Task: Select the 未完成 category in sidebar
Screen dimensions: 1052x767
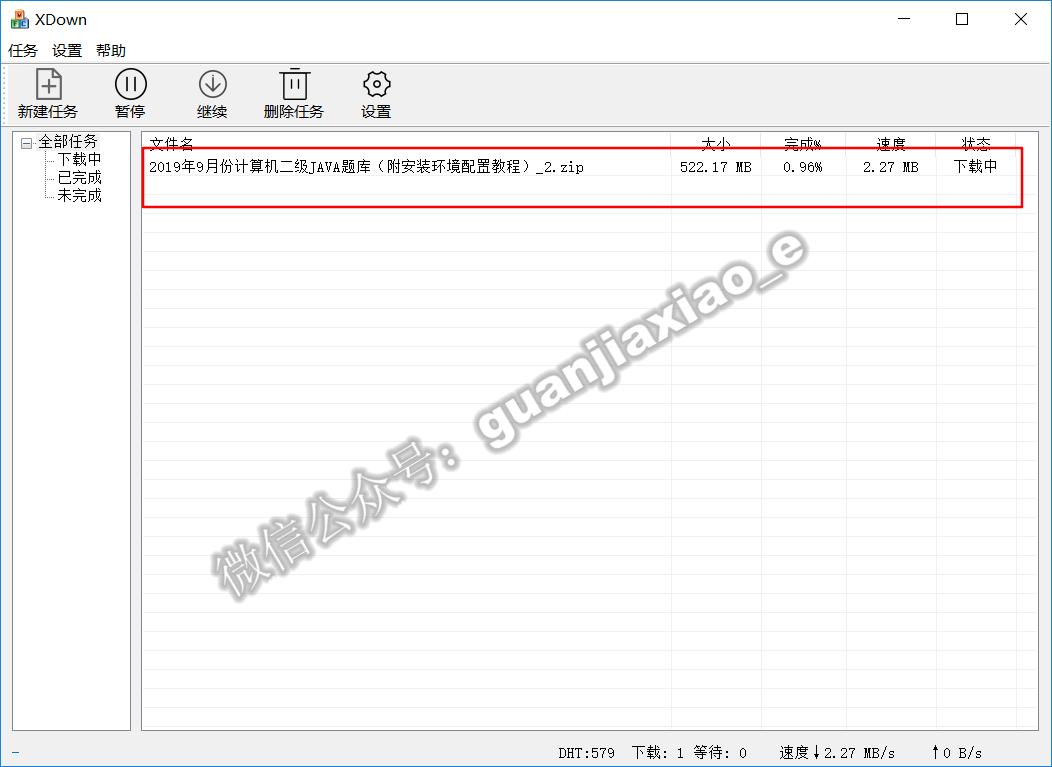Action: (78, 194)
